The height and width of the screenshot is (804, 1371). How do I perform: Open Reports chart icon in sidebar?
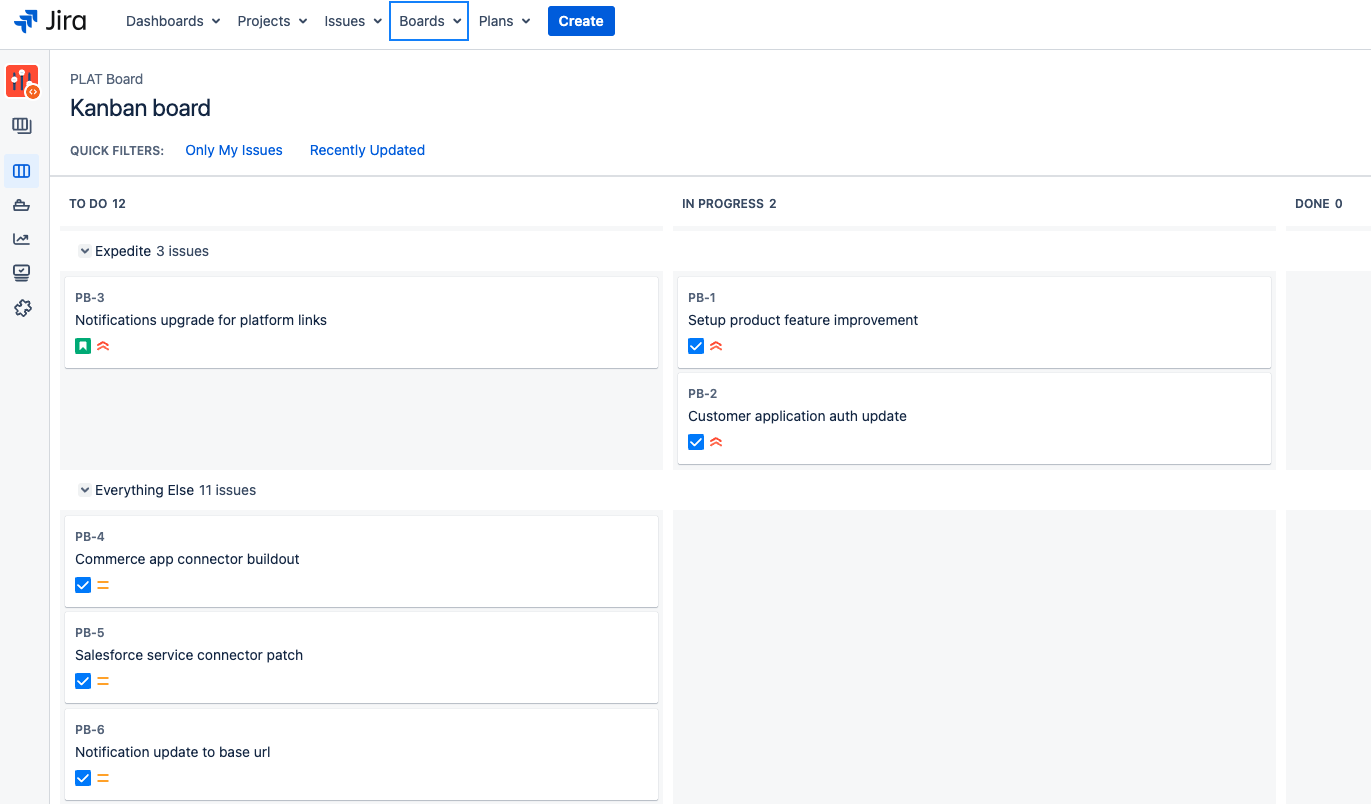point(22,239)
